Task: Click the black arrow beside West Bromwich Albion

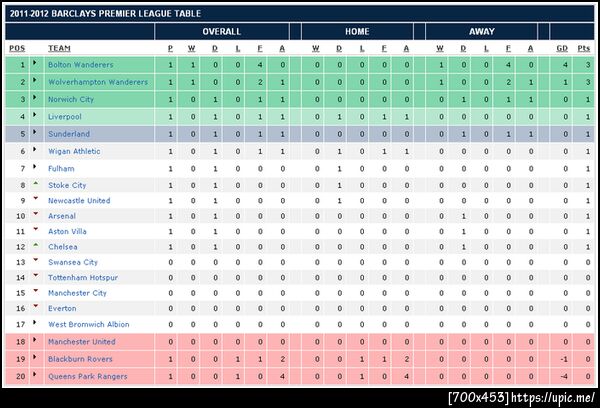Action: point(36,323)
